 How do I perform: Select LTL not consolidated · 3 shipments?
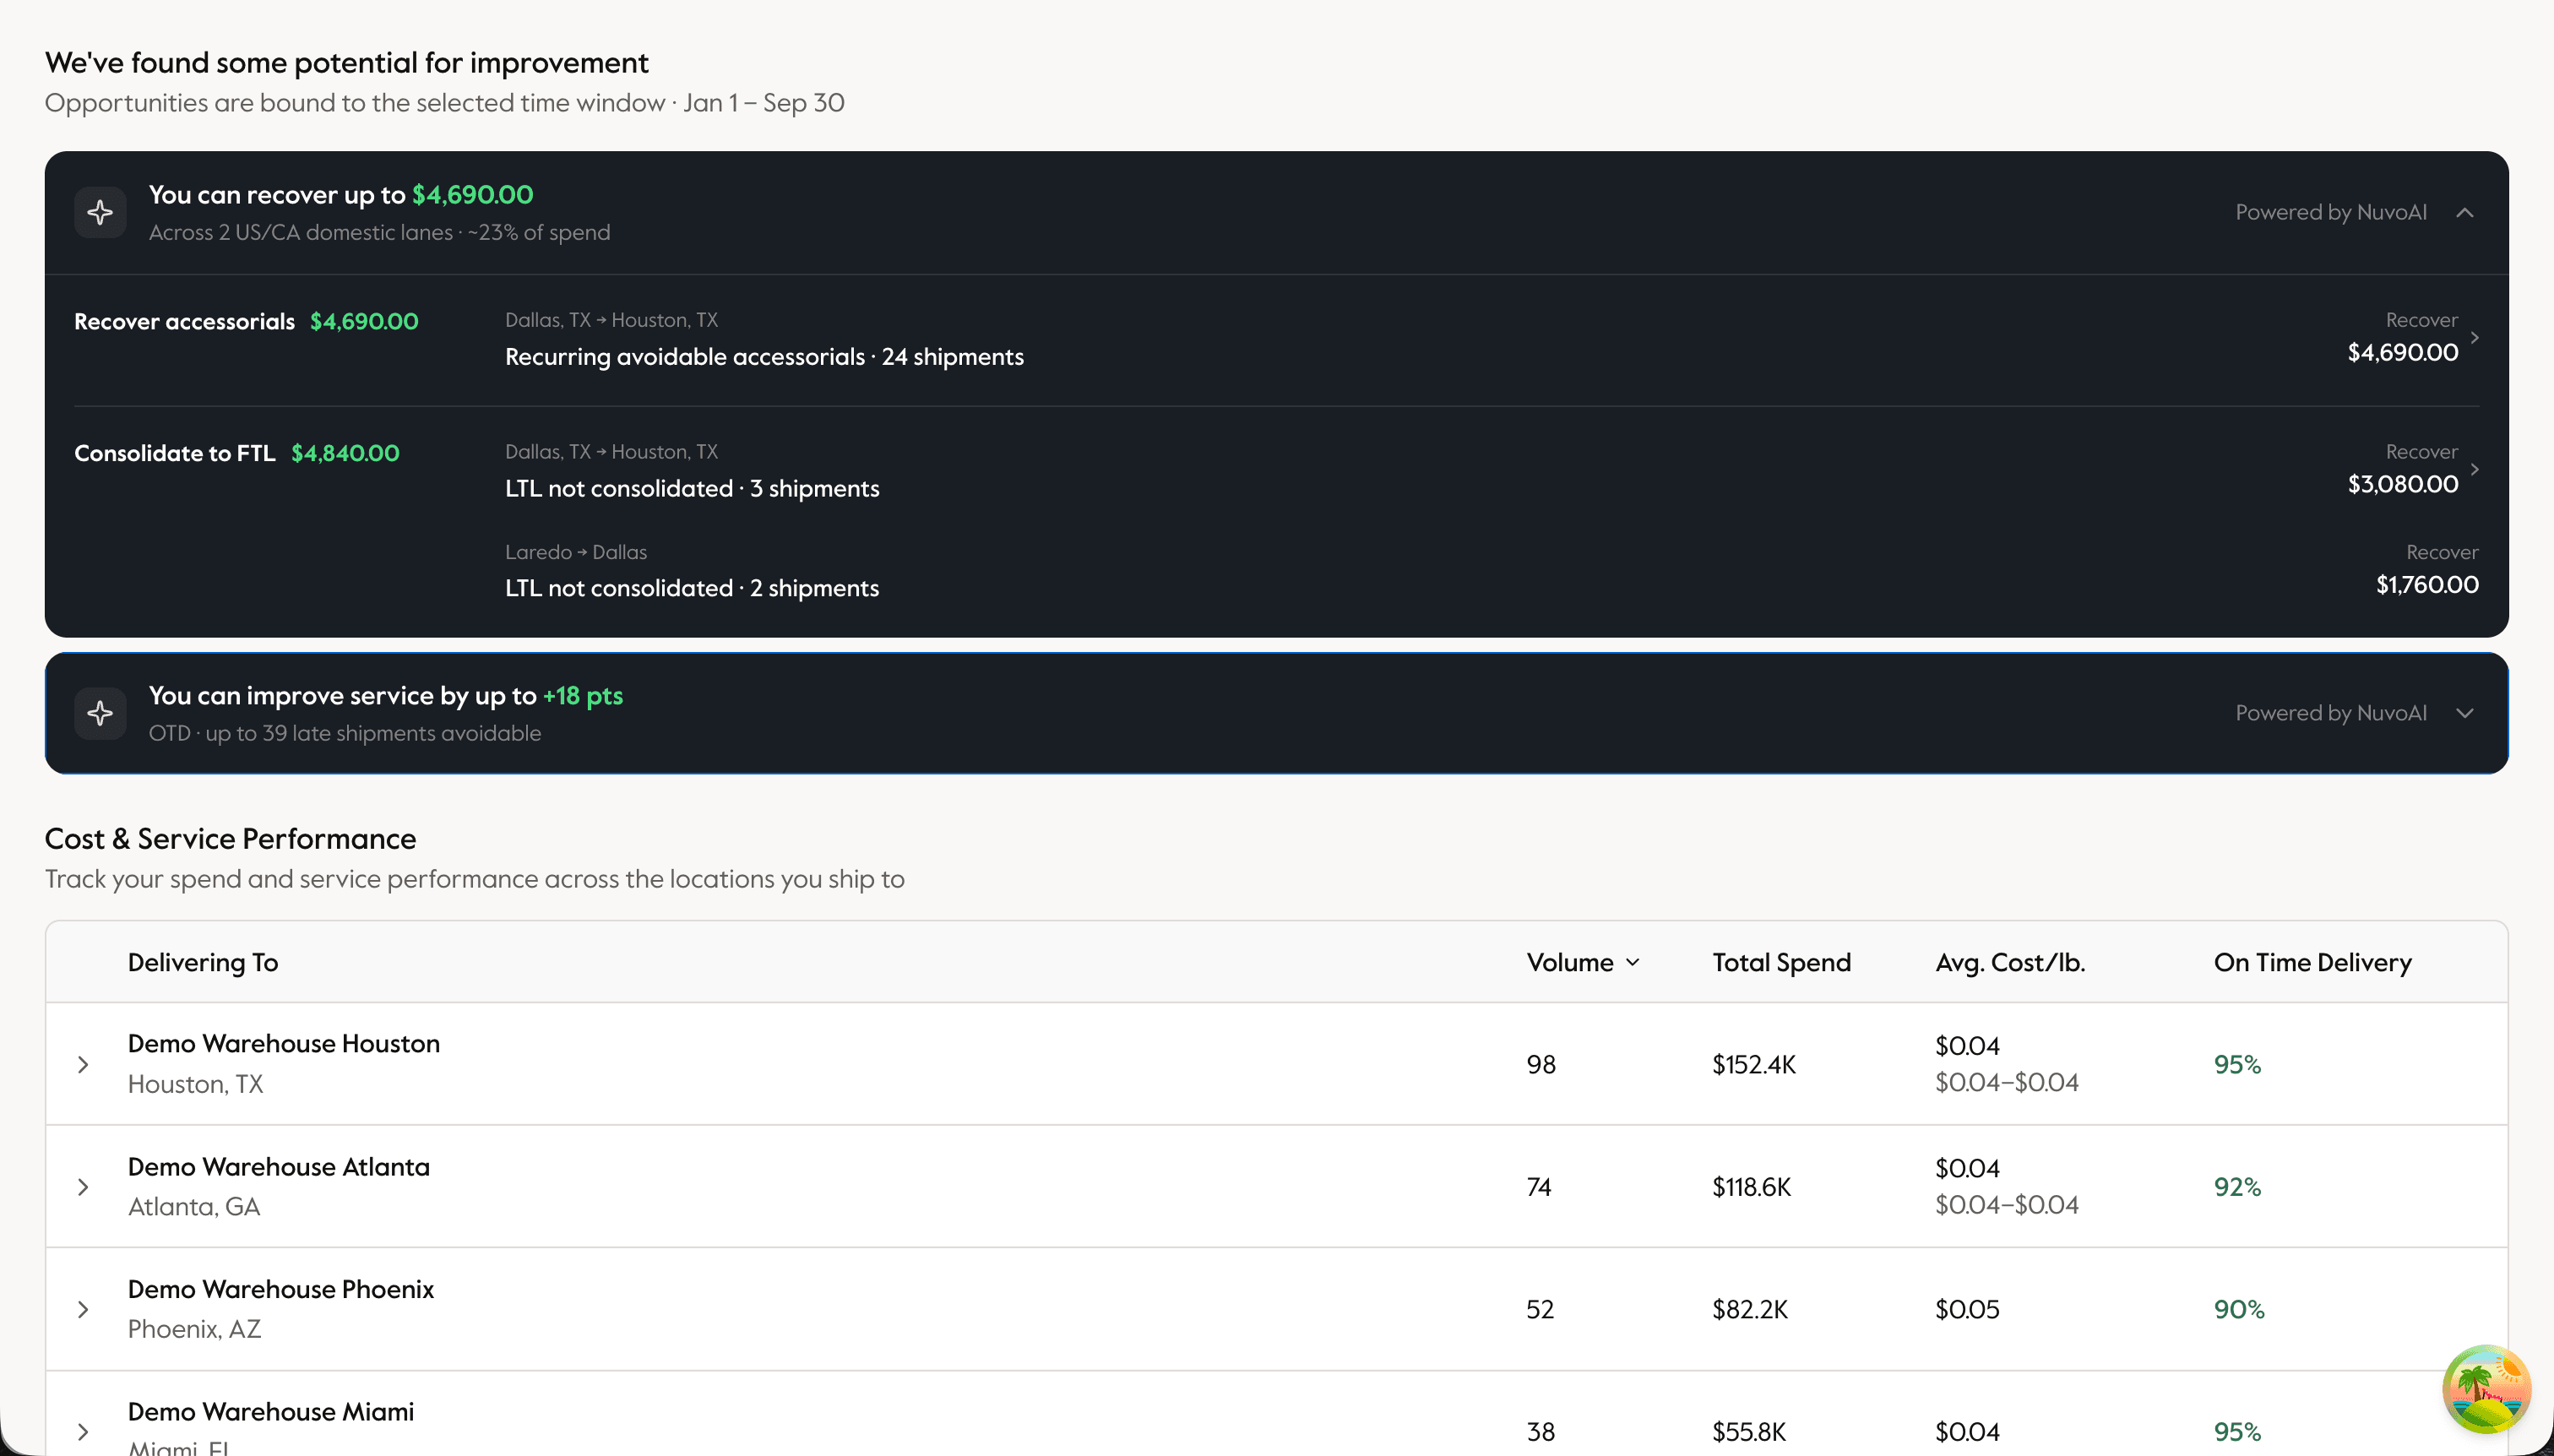pyautogui.click(x=692, y=488)
